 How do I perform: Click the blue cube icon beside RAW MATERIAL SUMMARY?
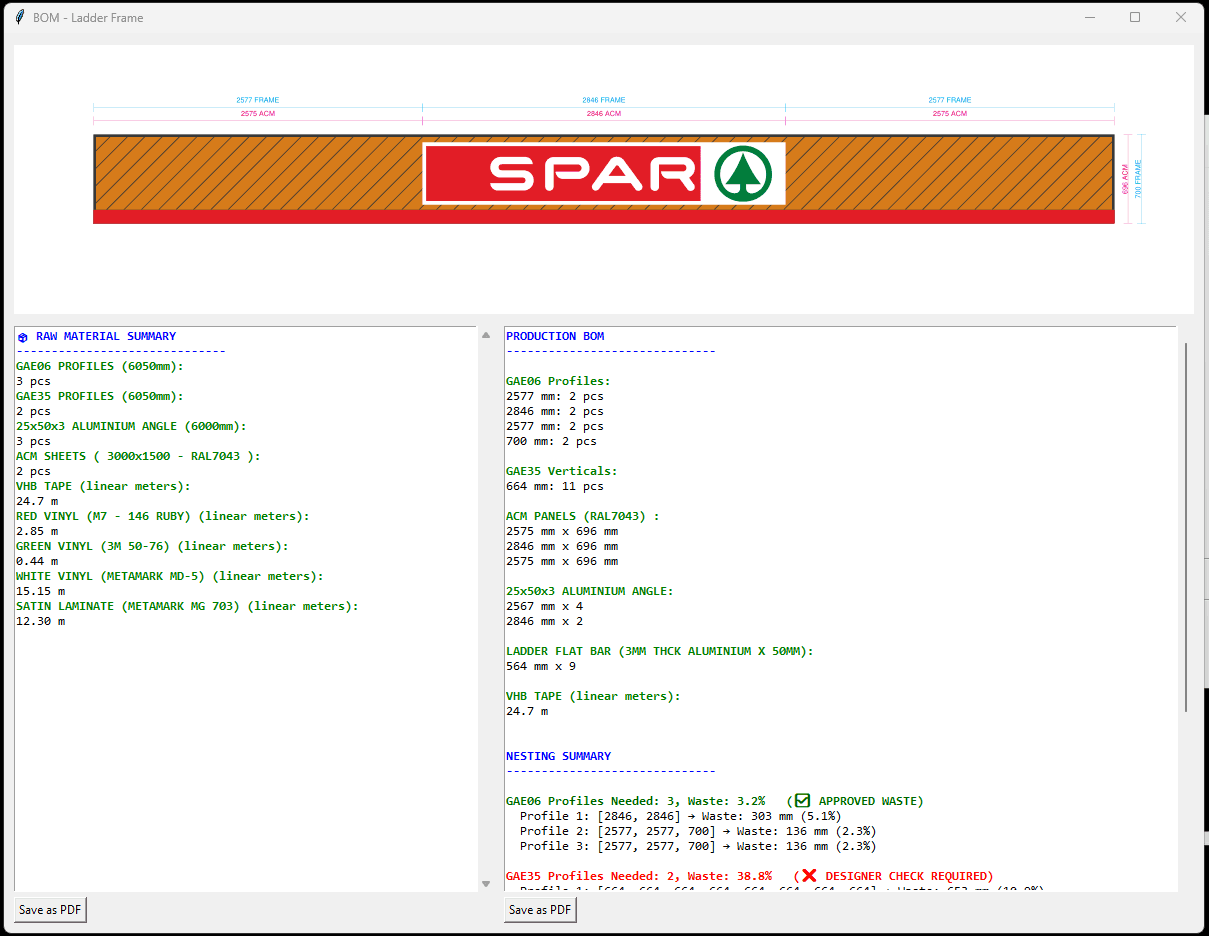(23, 337)
